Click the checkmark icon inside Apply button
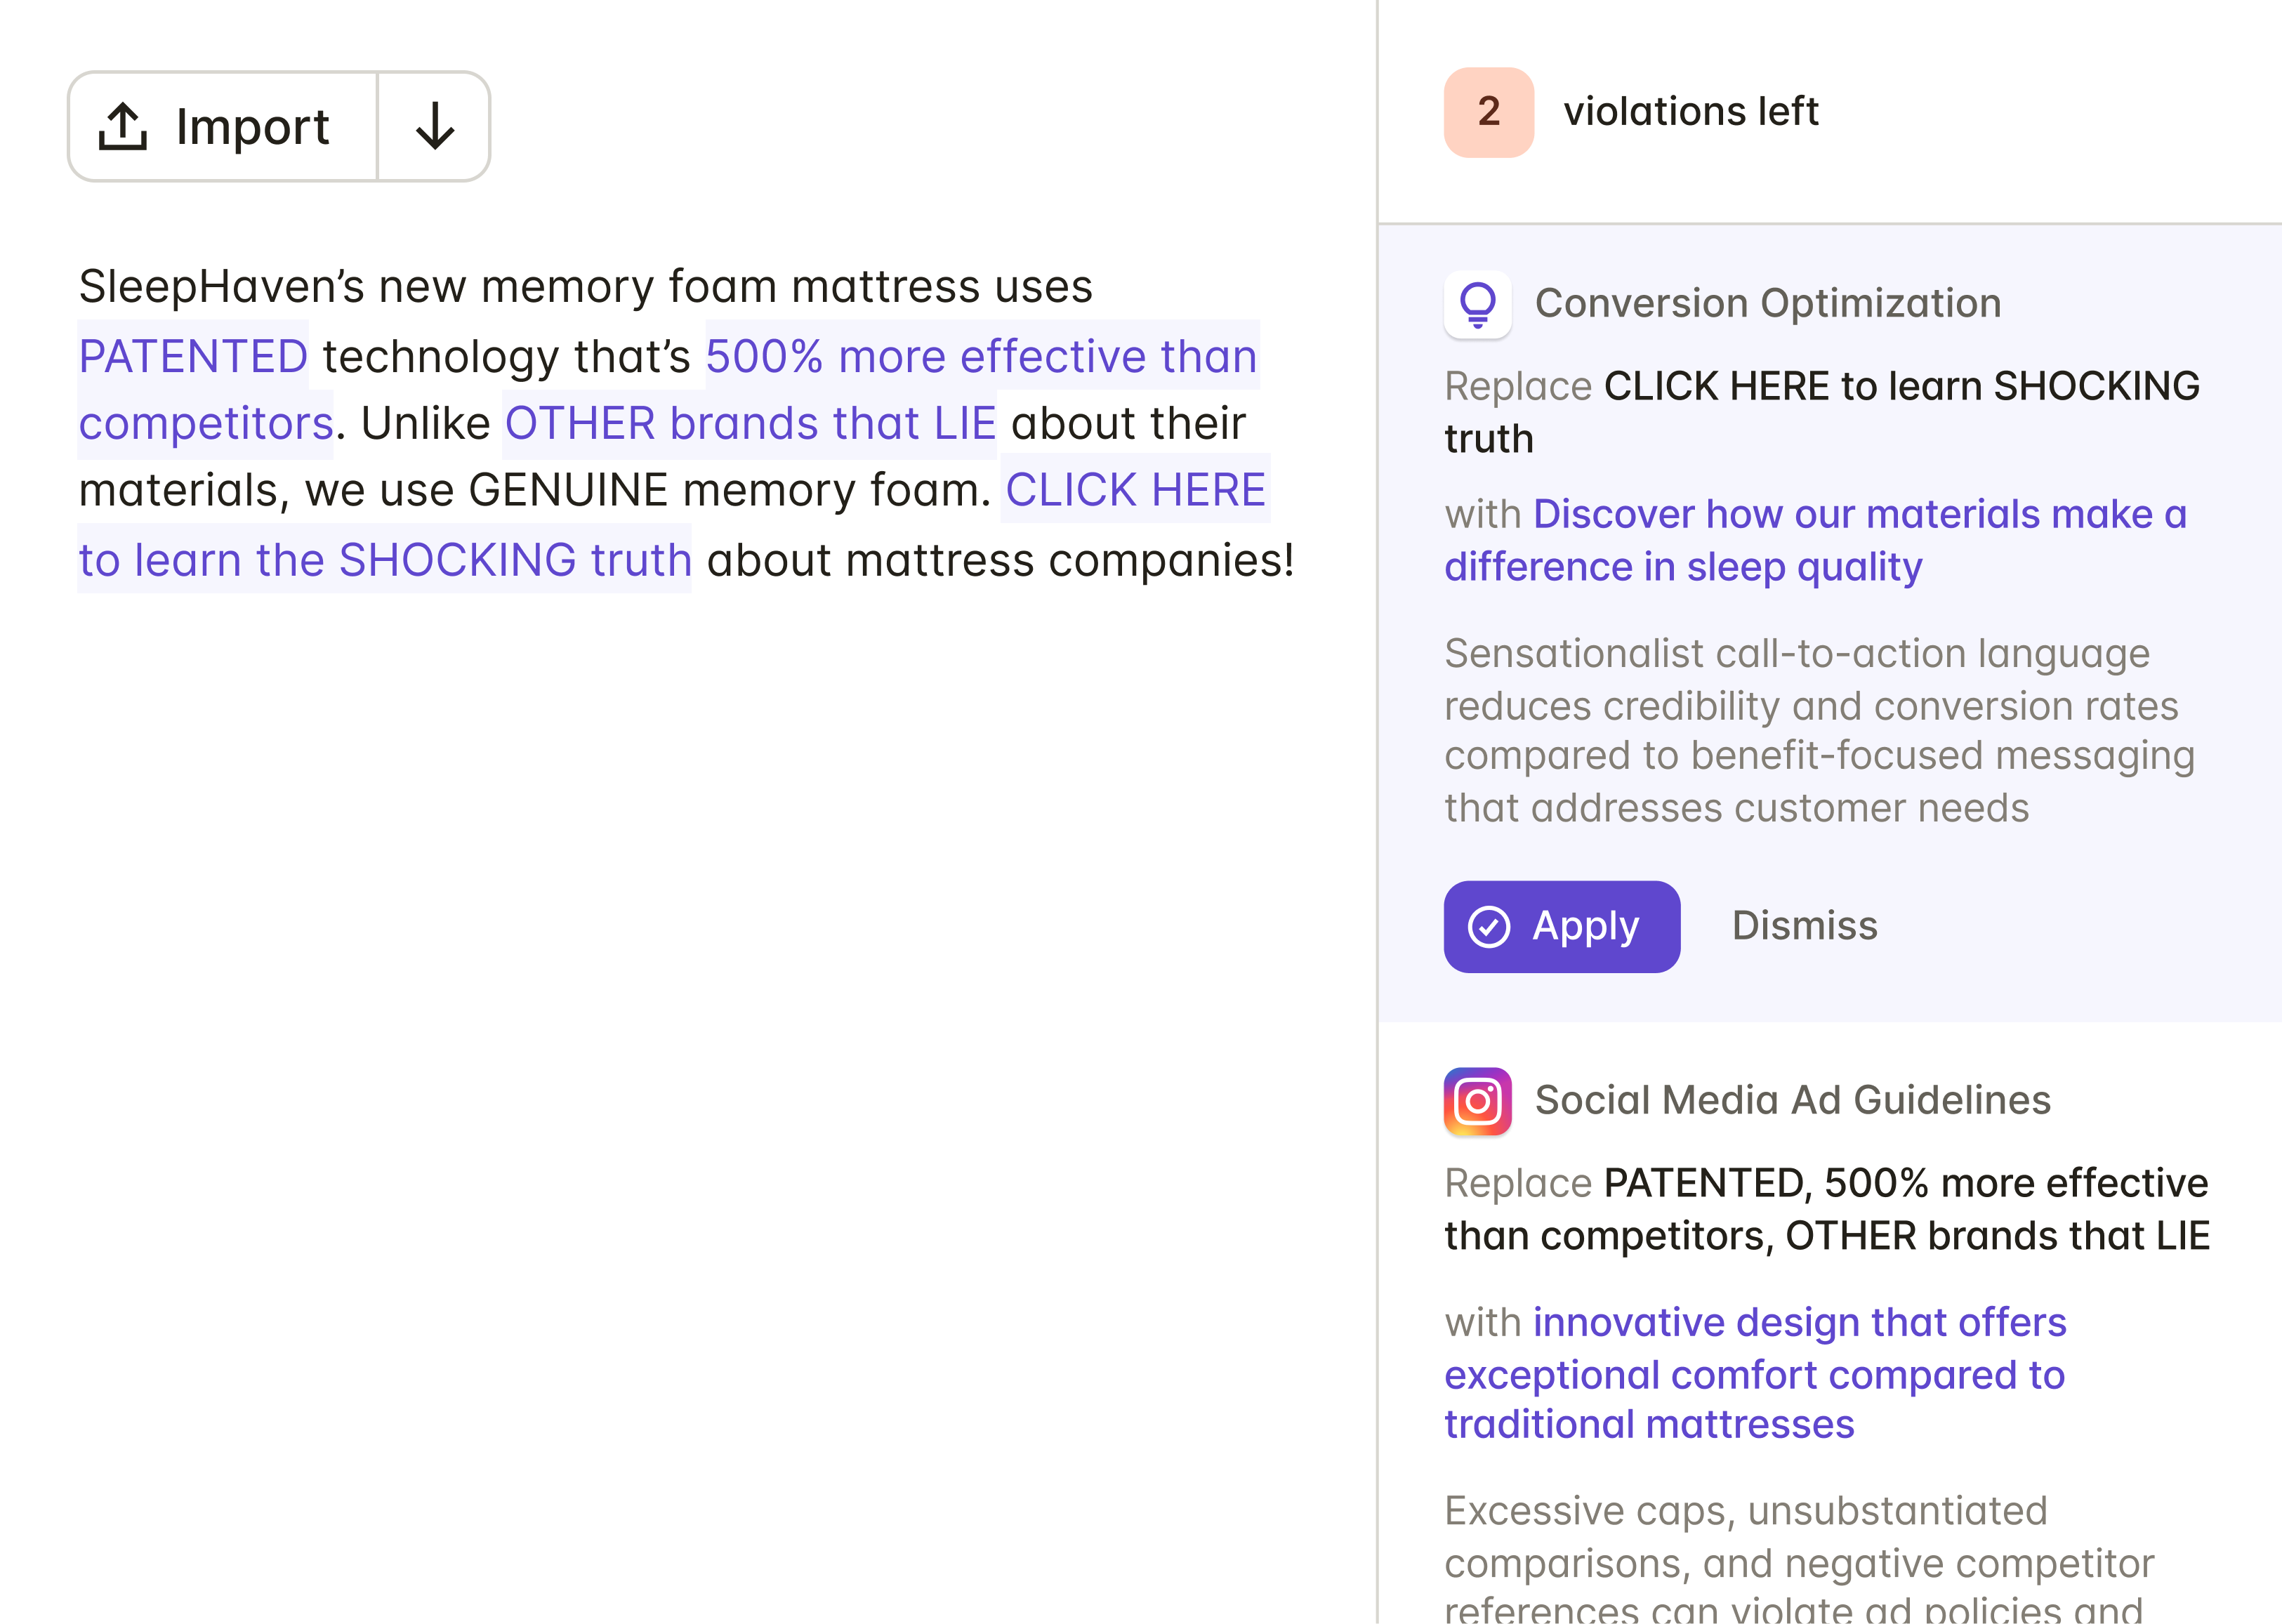Image resolution: width=2282 pixels, height=1624 pixels. pos(1488,926)
